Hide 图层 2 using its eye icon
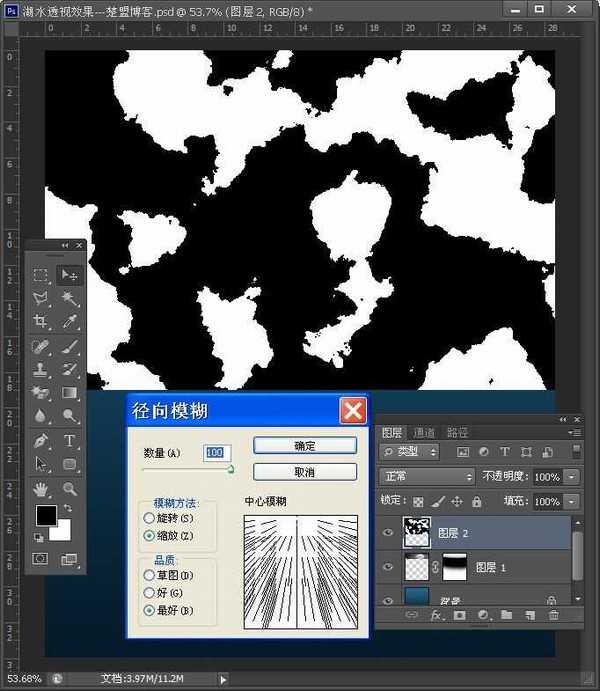The height and width of the screenshot is (691, 600). [x=389, y=534]
